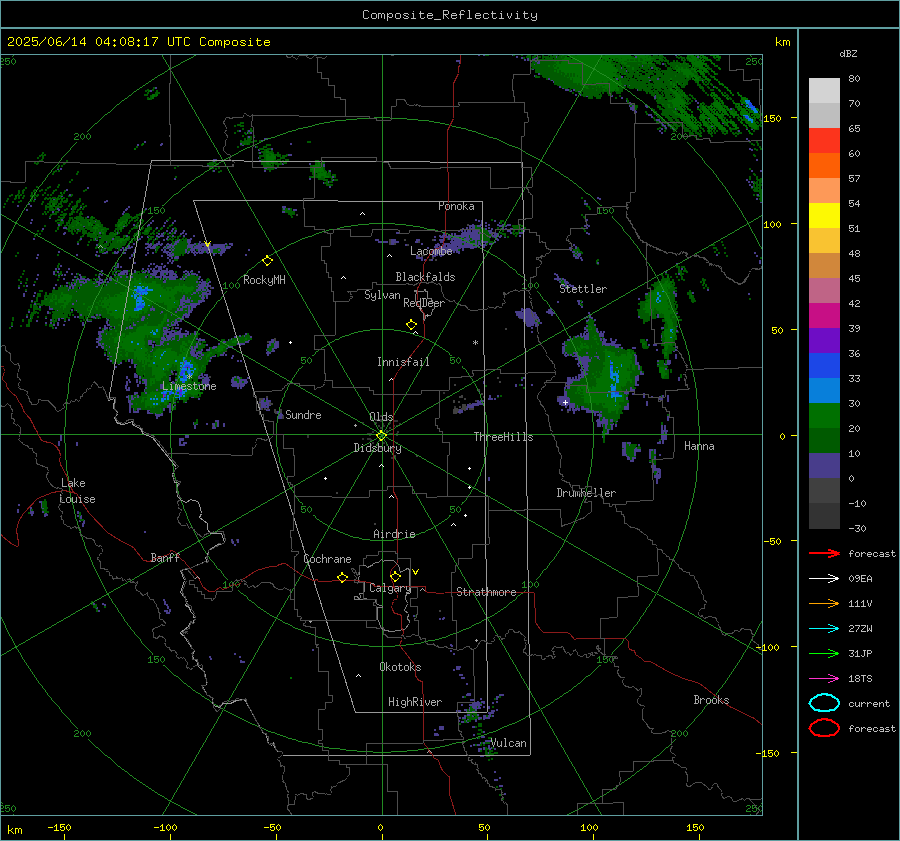The width and height of the screenshot is (900, 841).
Task: Select the magenta 42 dBZ color swatch
Action: pos(824,315)
